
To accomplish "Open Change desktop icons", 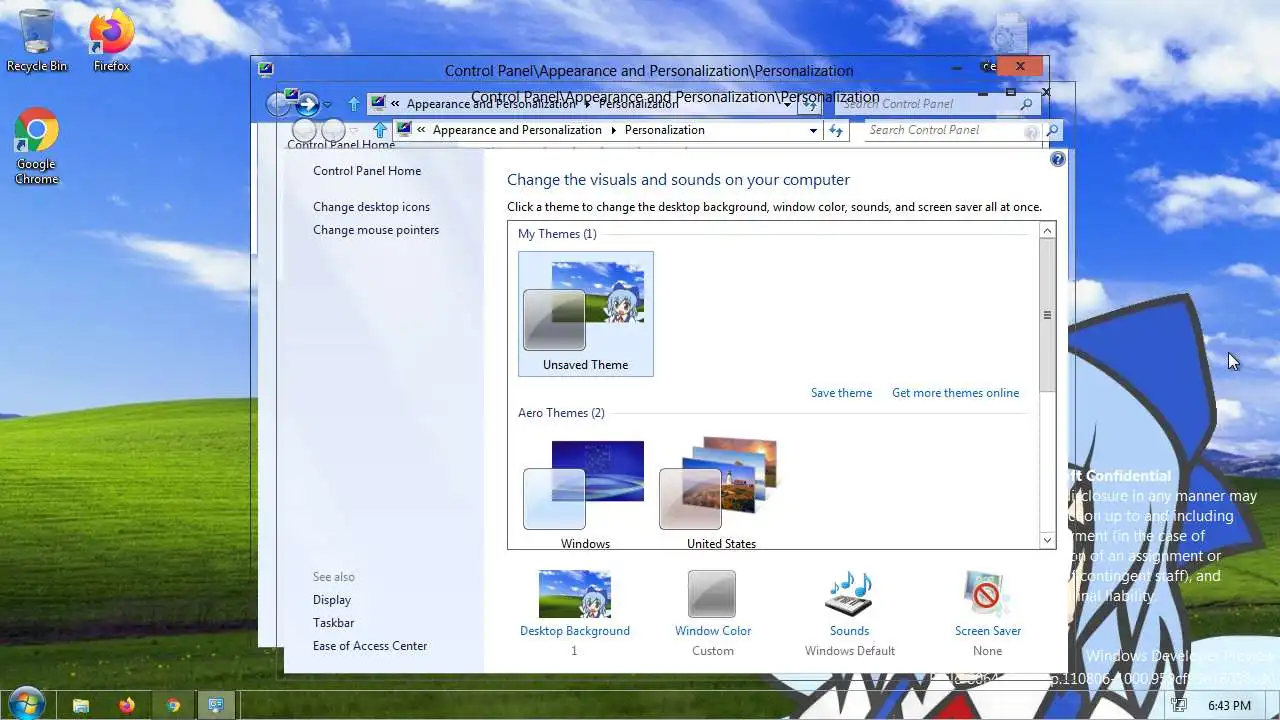I will [371, 207].
